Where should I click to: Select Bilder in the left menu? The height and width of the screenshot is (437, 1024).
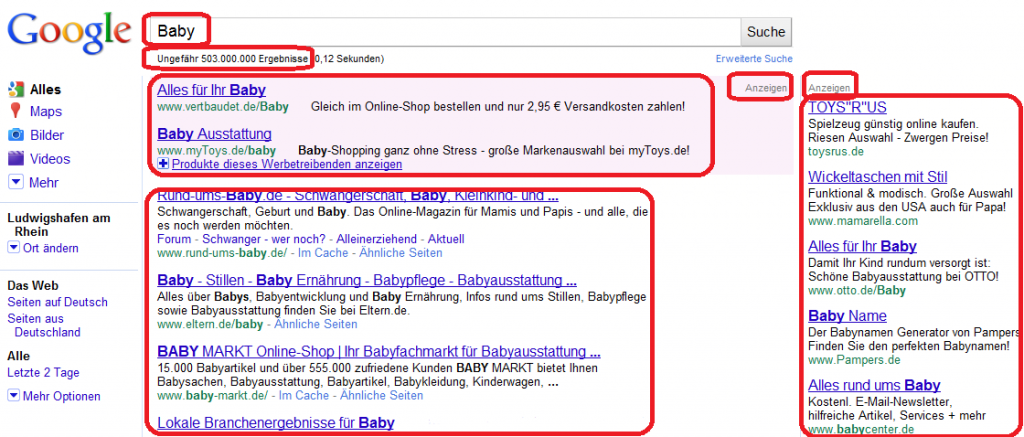47,135
